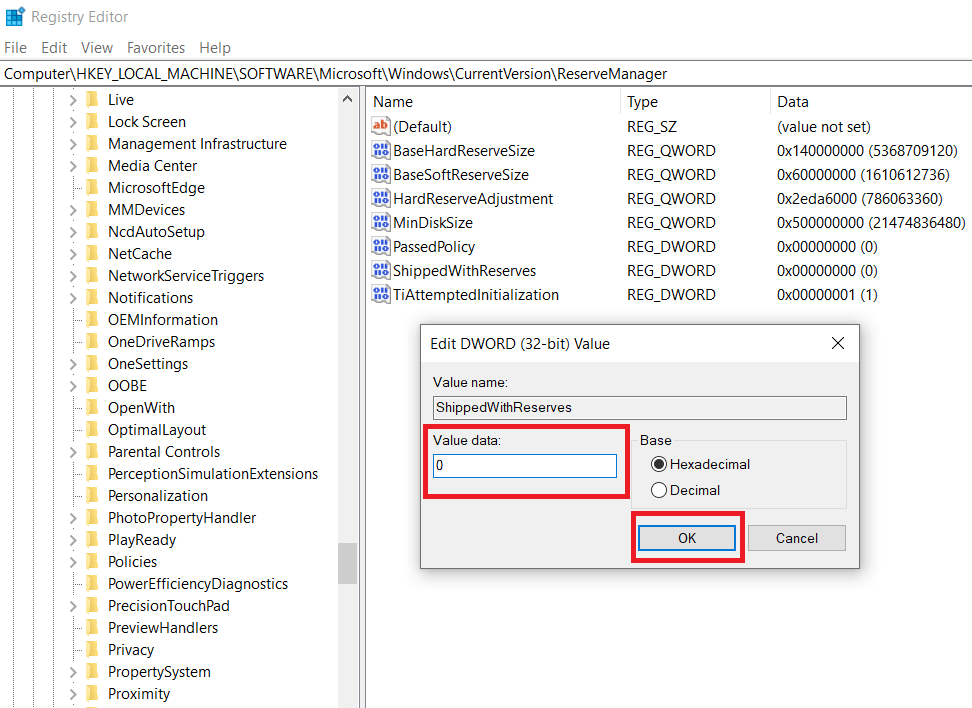Select the Decimal base radio button

coord(659,490)
